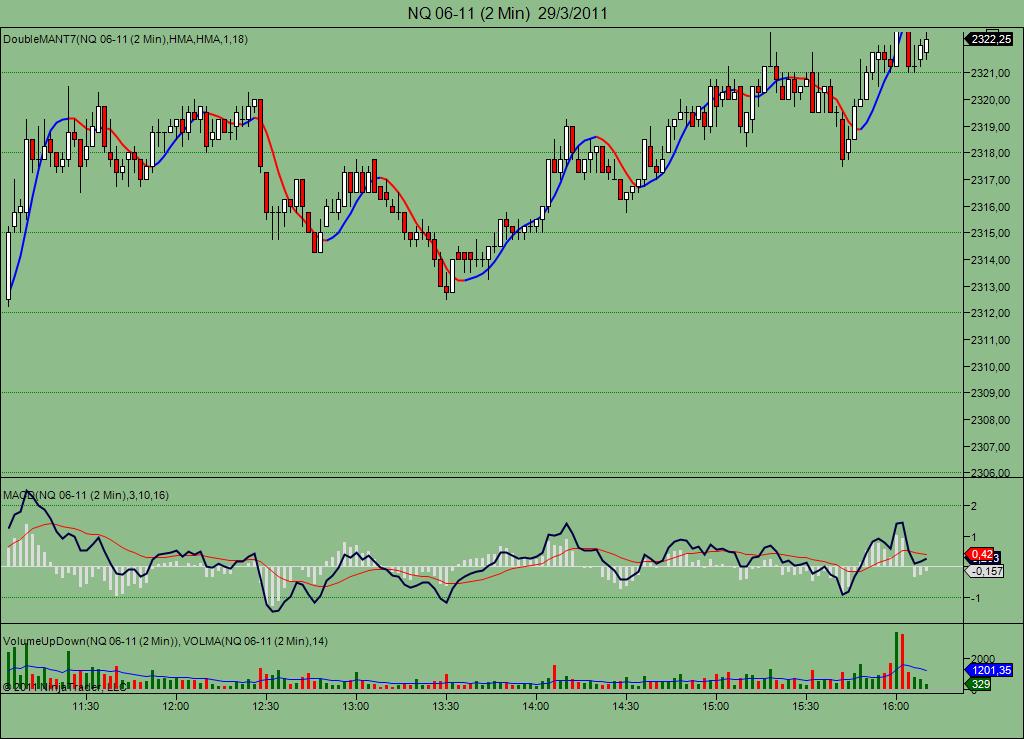This screenshot has height=739, width=1024.
Task: Click the MACD scale value 2
Action: 974,506
